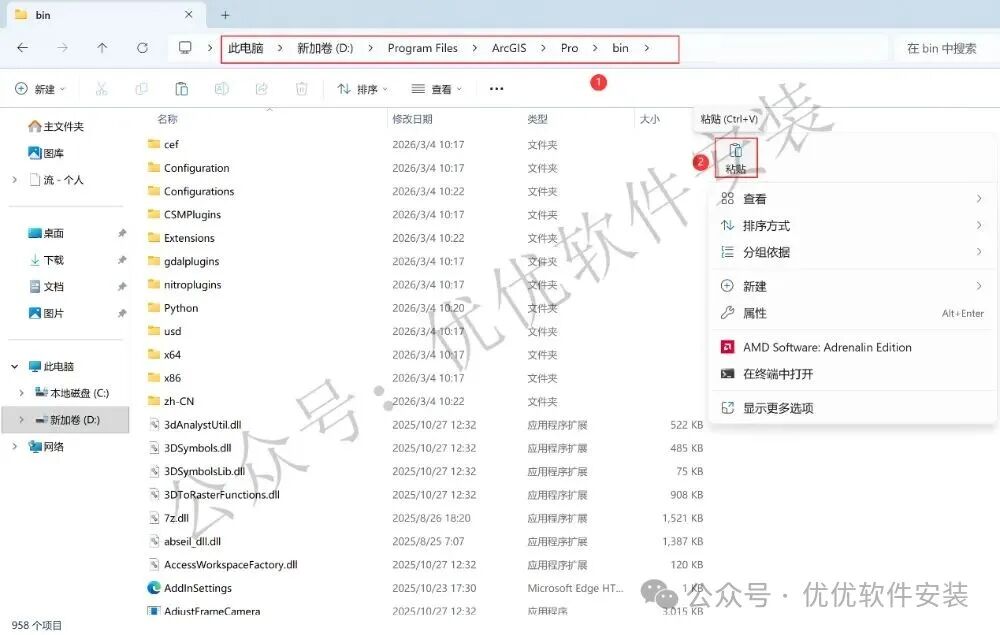1000x635 pixels.
Task: Expand 新加卷 (D:) tree node chevron
Action: 22,420
